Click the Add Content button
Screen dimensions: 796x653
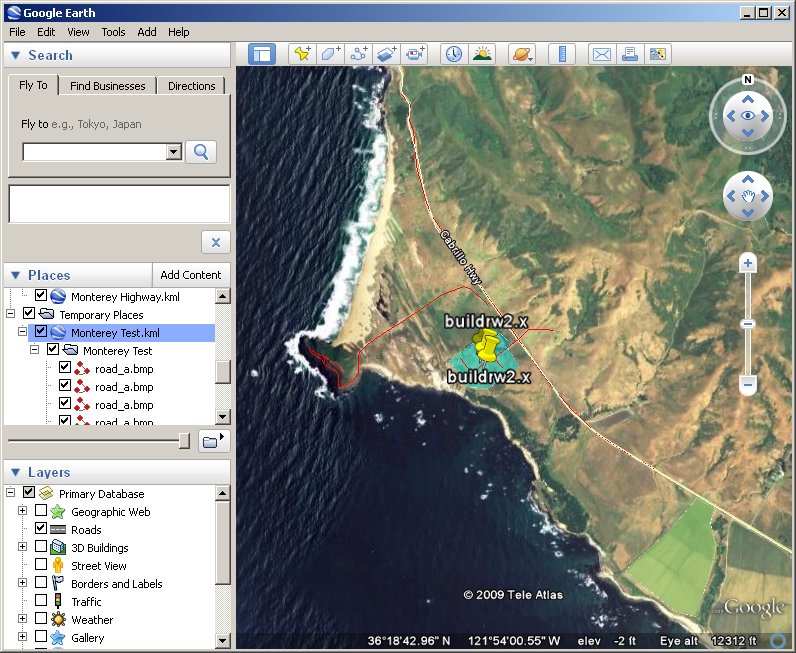point(191,275)
